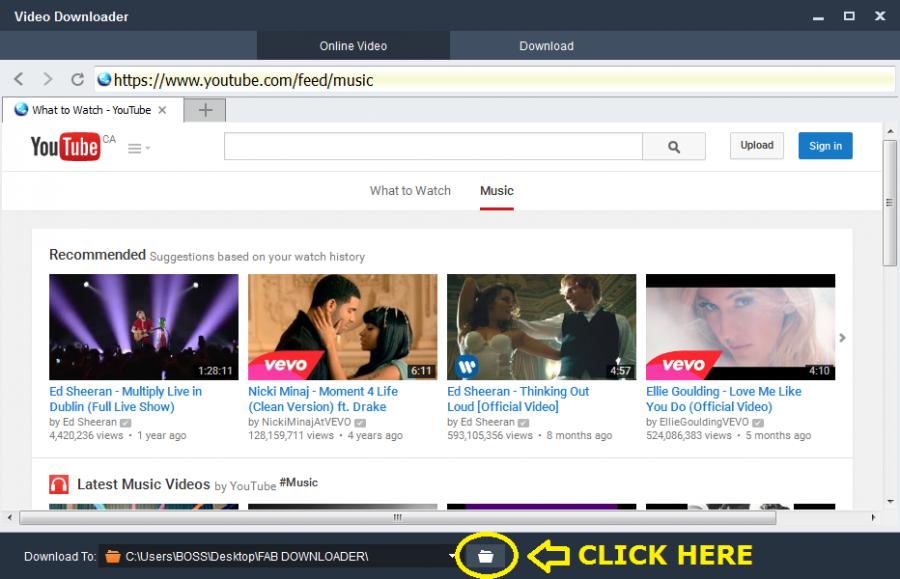This screenshot has height=579, width=900.
Task: Switch to the Online Video tab
Action: click(353, 46)
